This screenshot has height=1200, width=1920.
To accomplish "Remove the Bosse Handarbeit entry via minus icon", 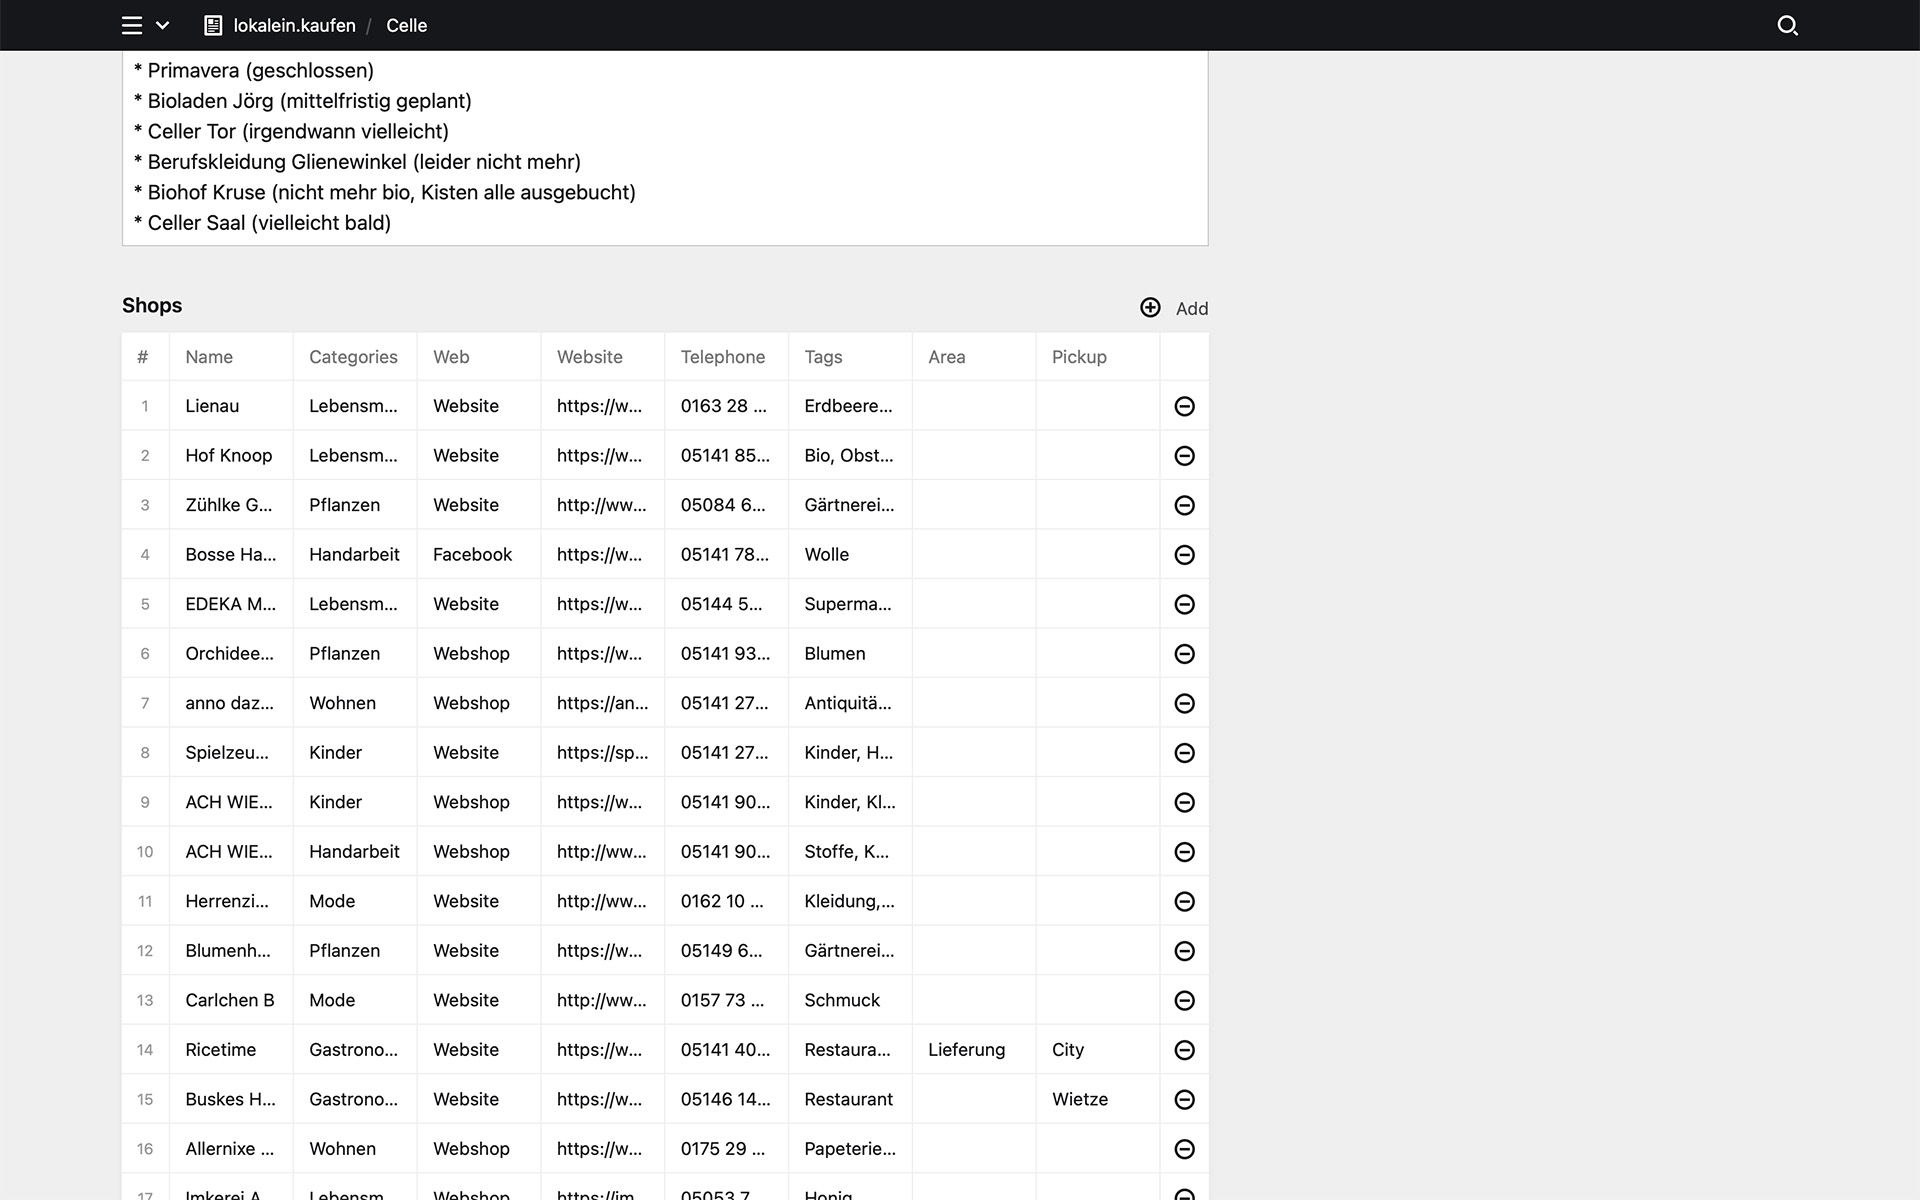I will [1184, 554].
